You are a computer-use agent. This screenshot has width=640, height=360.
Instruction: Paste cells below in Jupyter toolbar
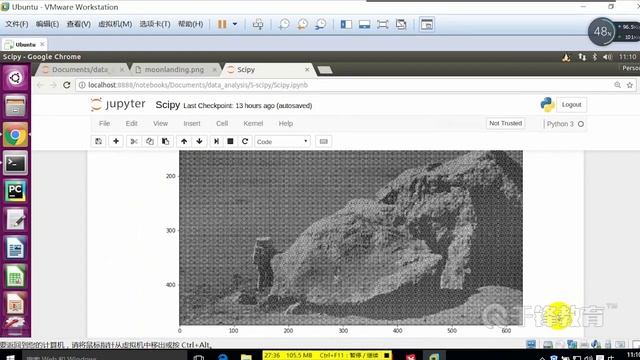click(165, 141)
